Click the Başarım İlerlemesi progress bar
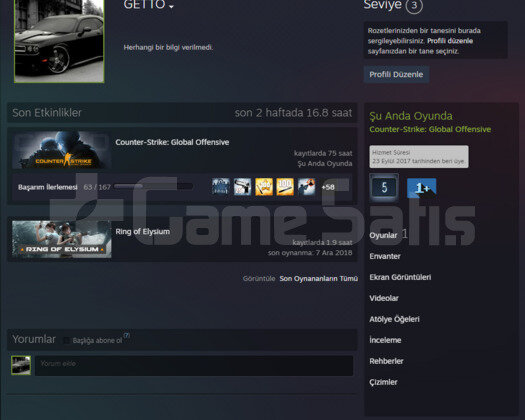The image size is (525, 420). [153, 187]
